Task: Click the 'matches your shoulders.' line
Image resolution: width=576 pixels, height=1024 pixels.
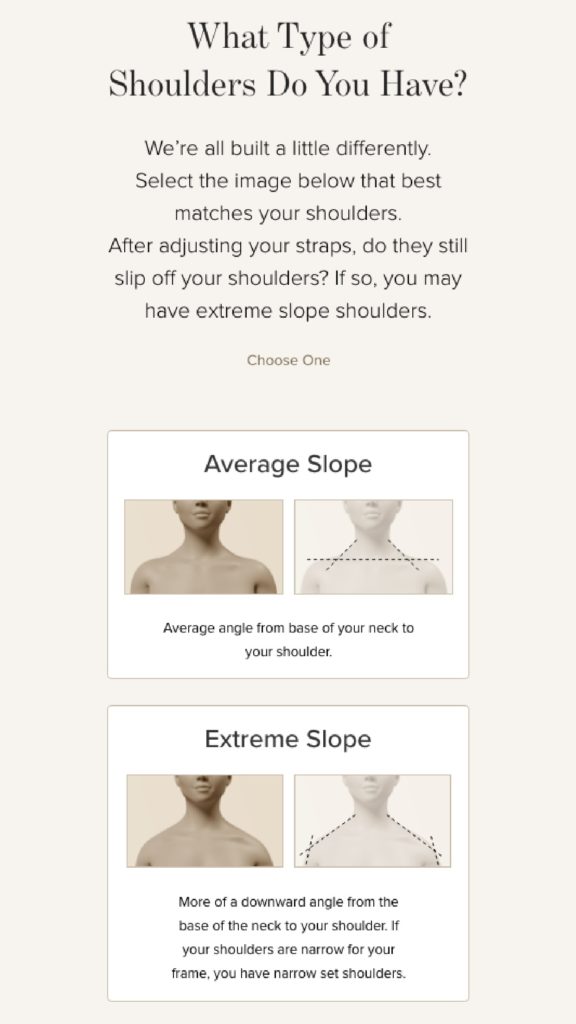Action: tap(288, 214)
